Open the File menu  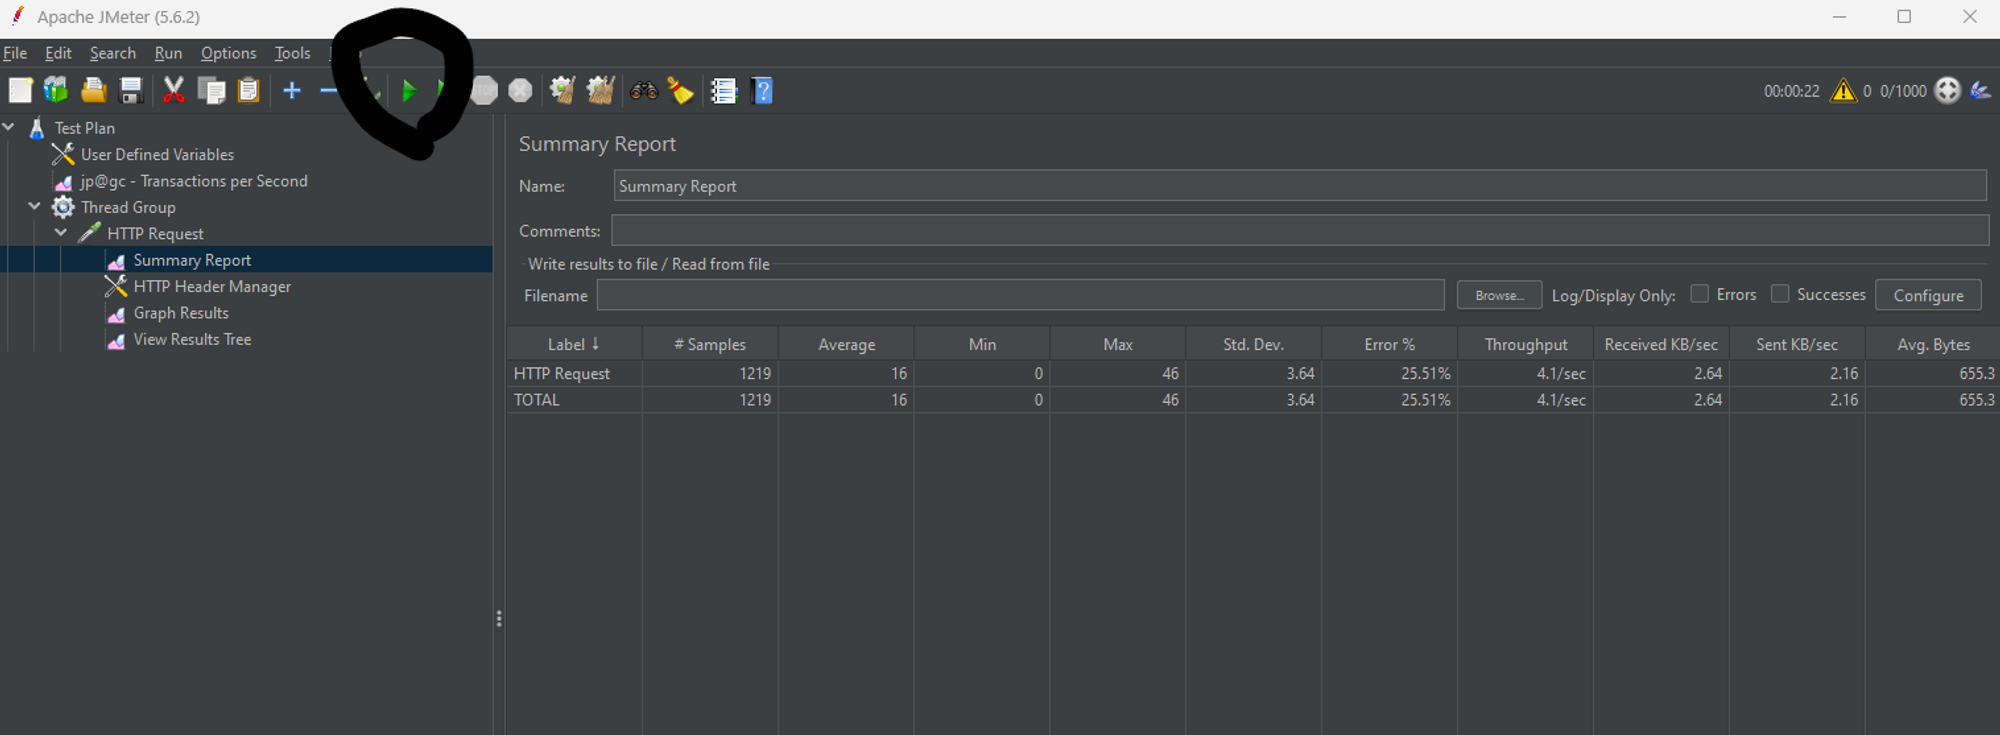15,53
